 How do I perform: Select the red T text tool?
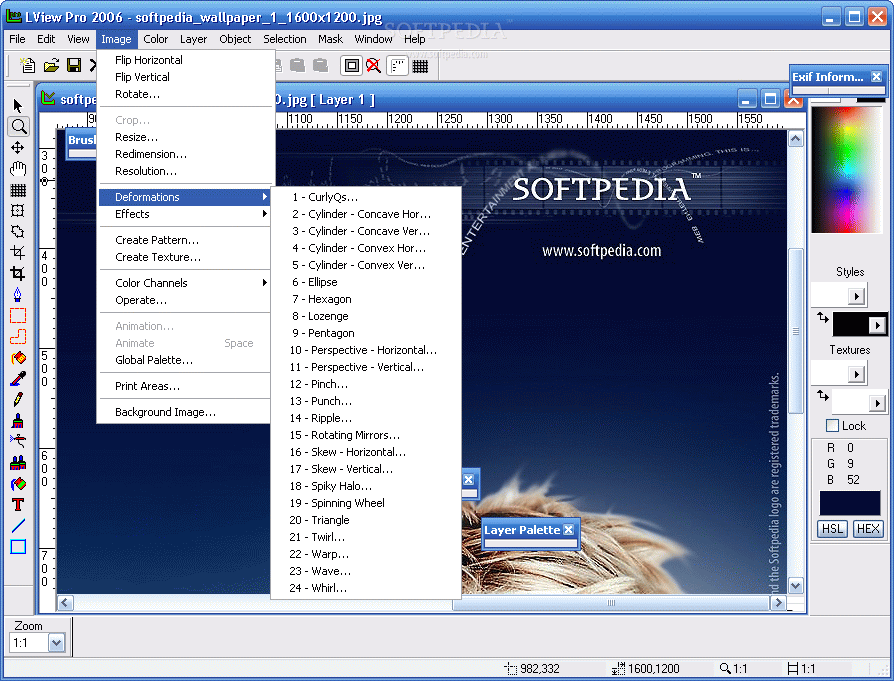[18, 505]
